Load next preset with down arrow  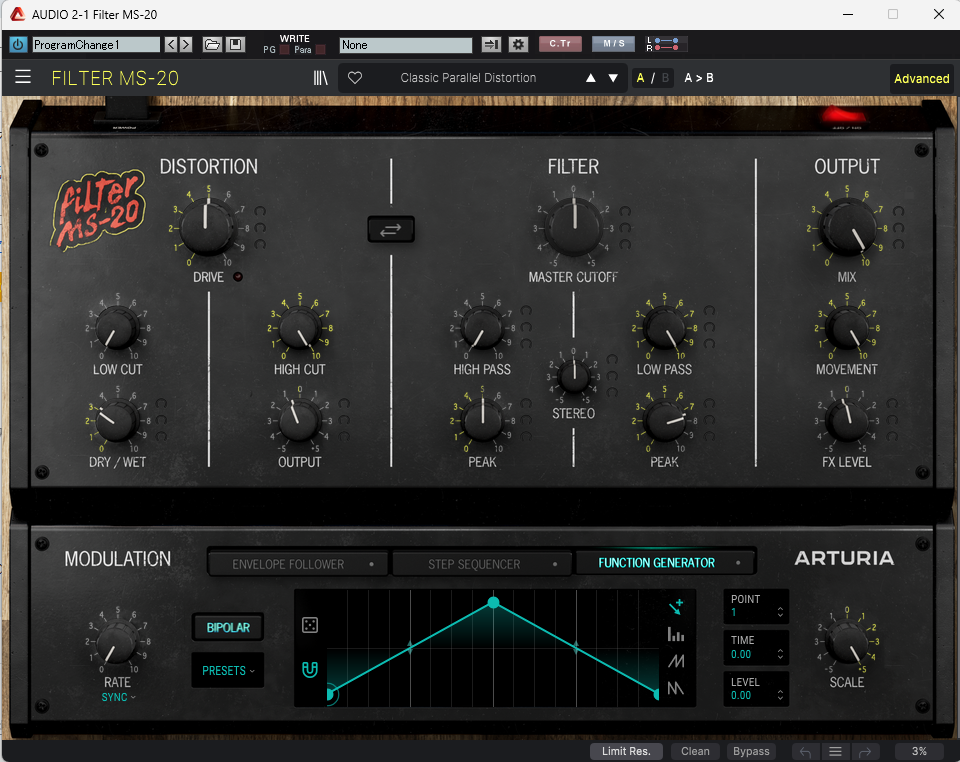(613, 78)
